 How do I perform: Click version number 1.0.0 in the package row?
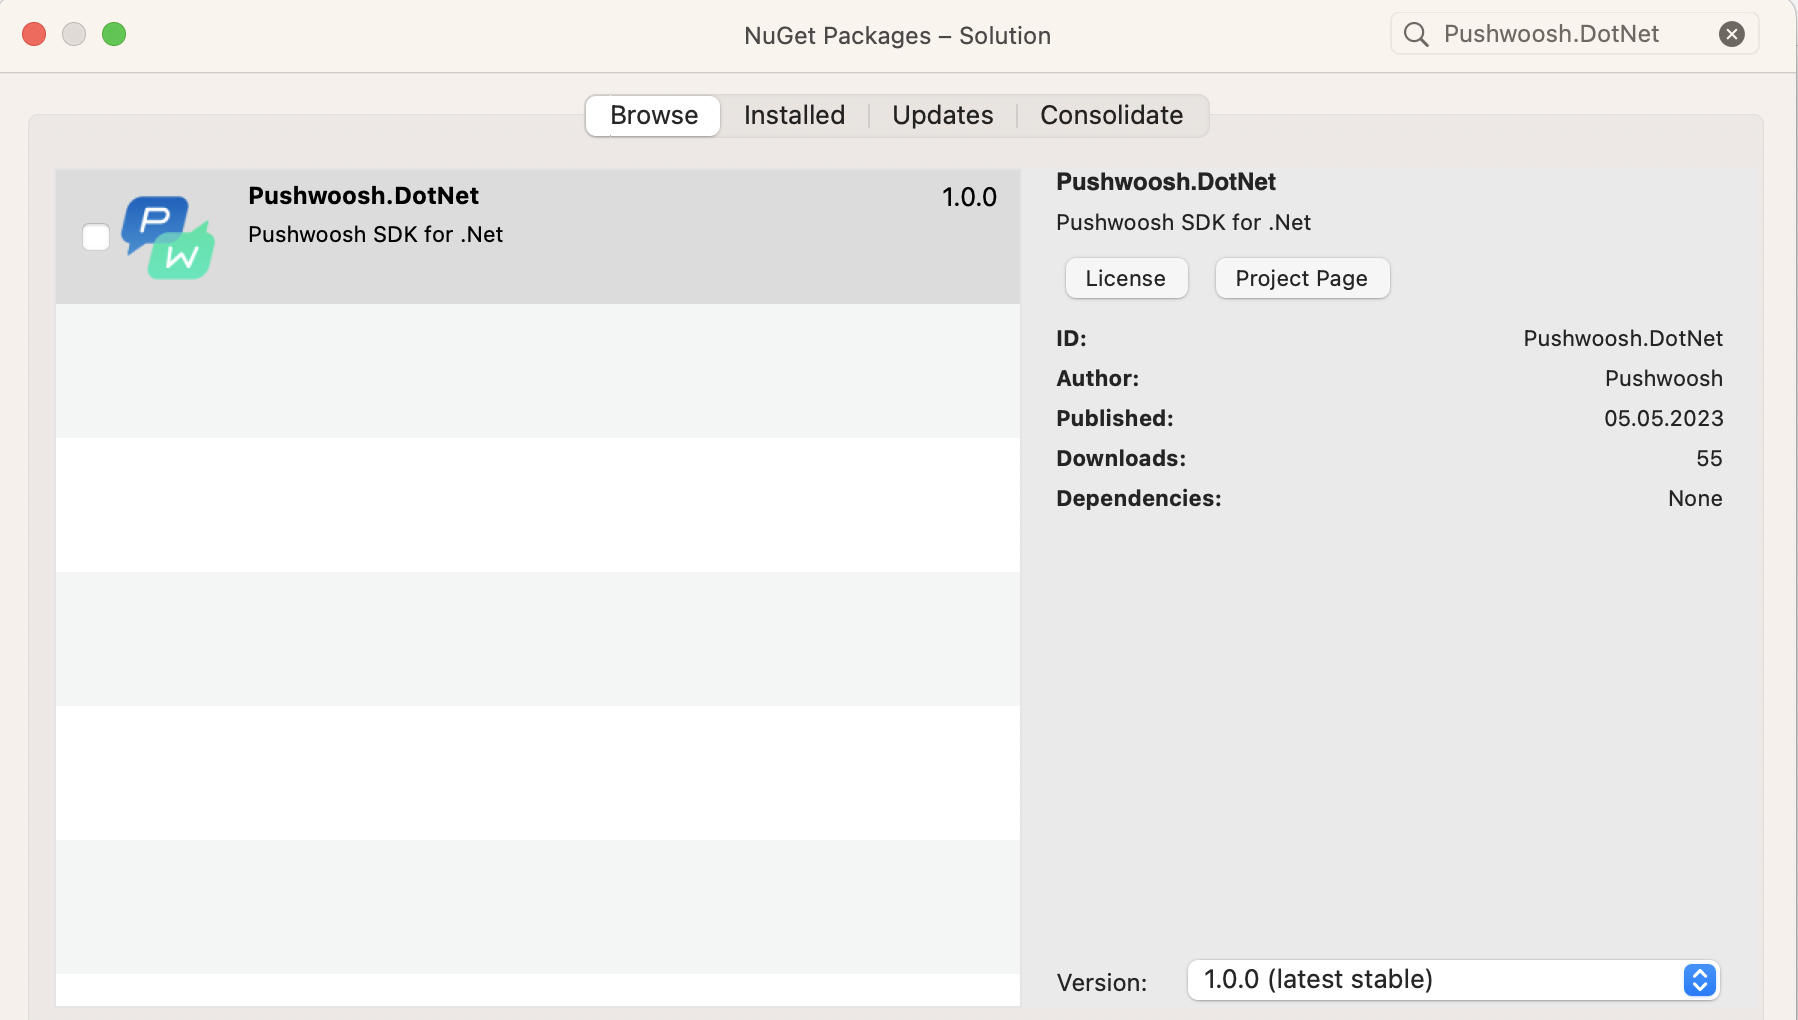[x=968, y=198]
